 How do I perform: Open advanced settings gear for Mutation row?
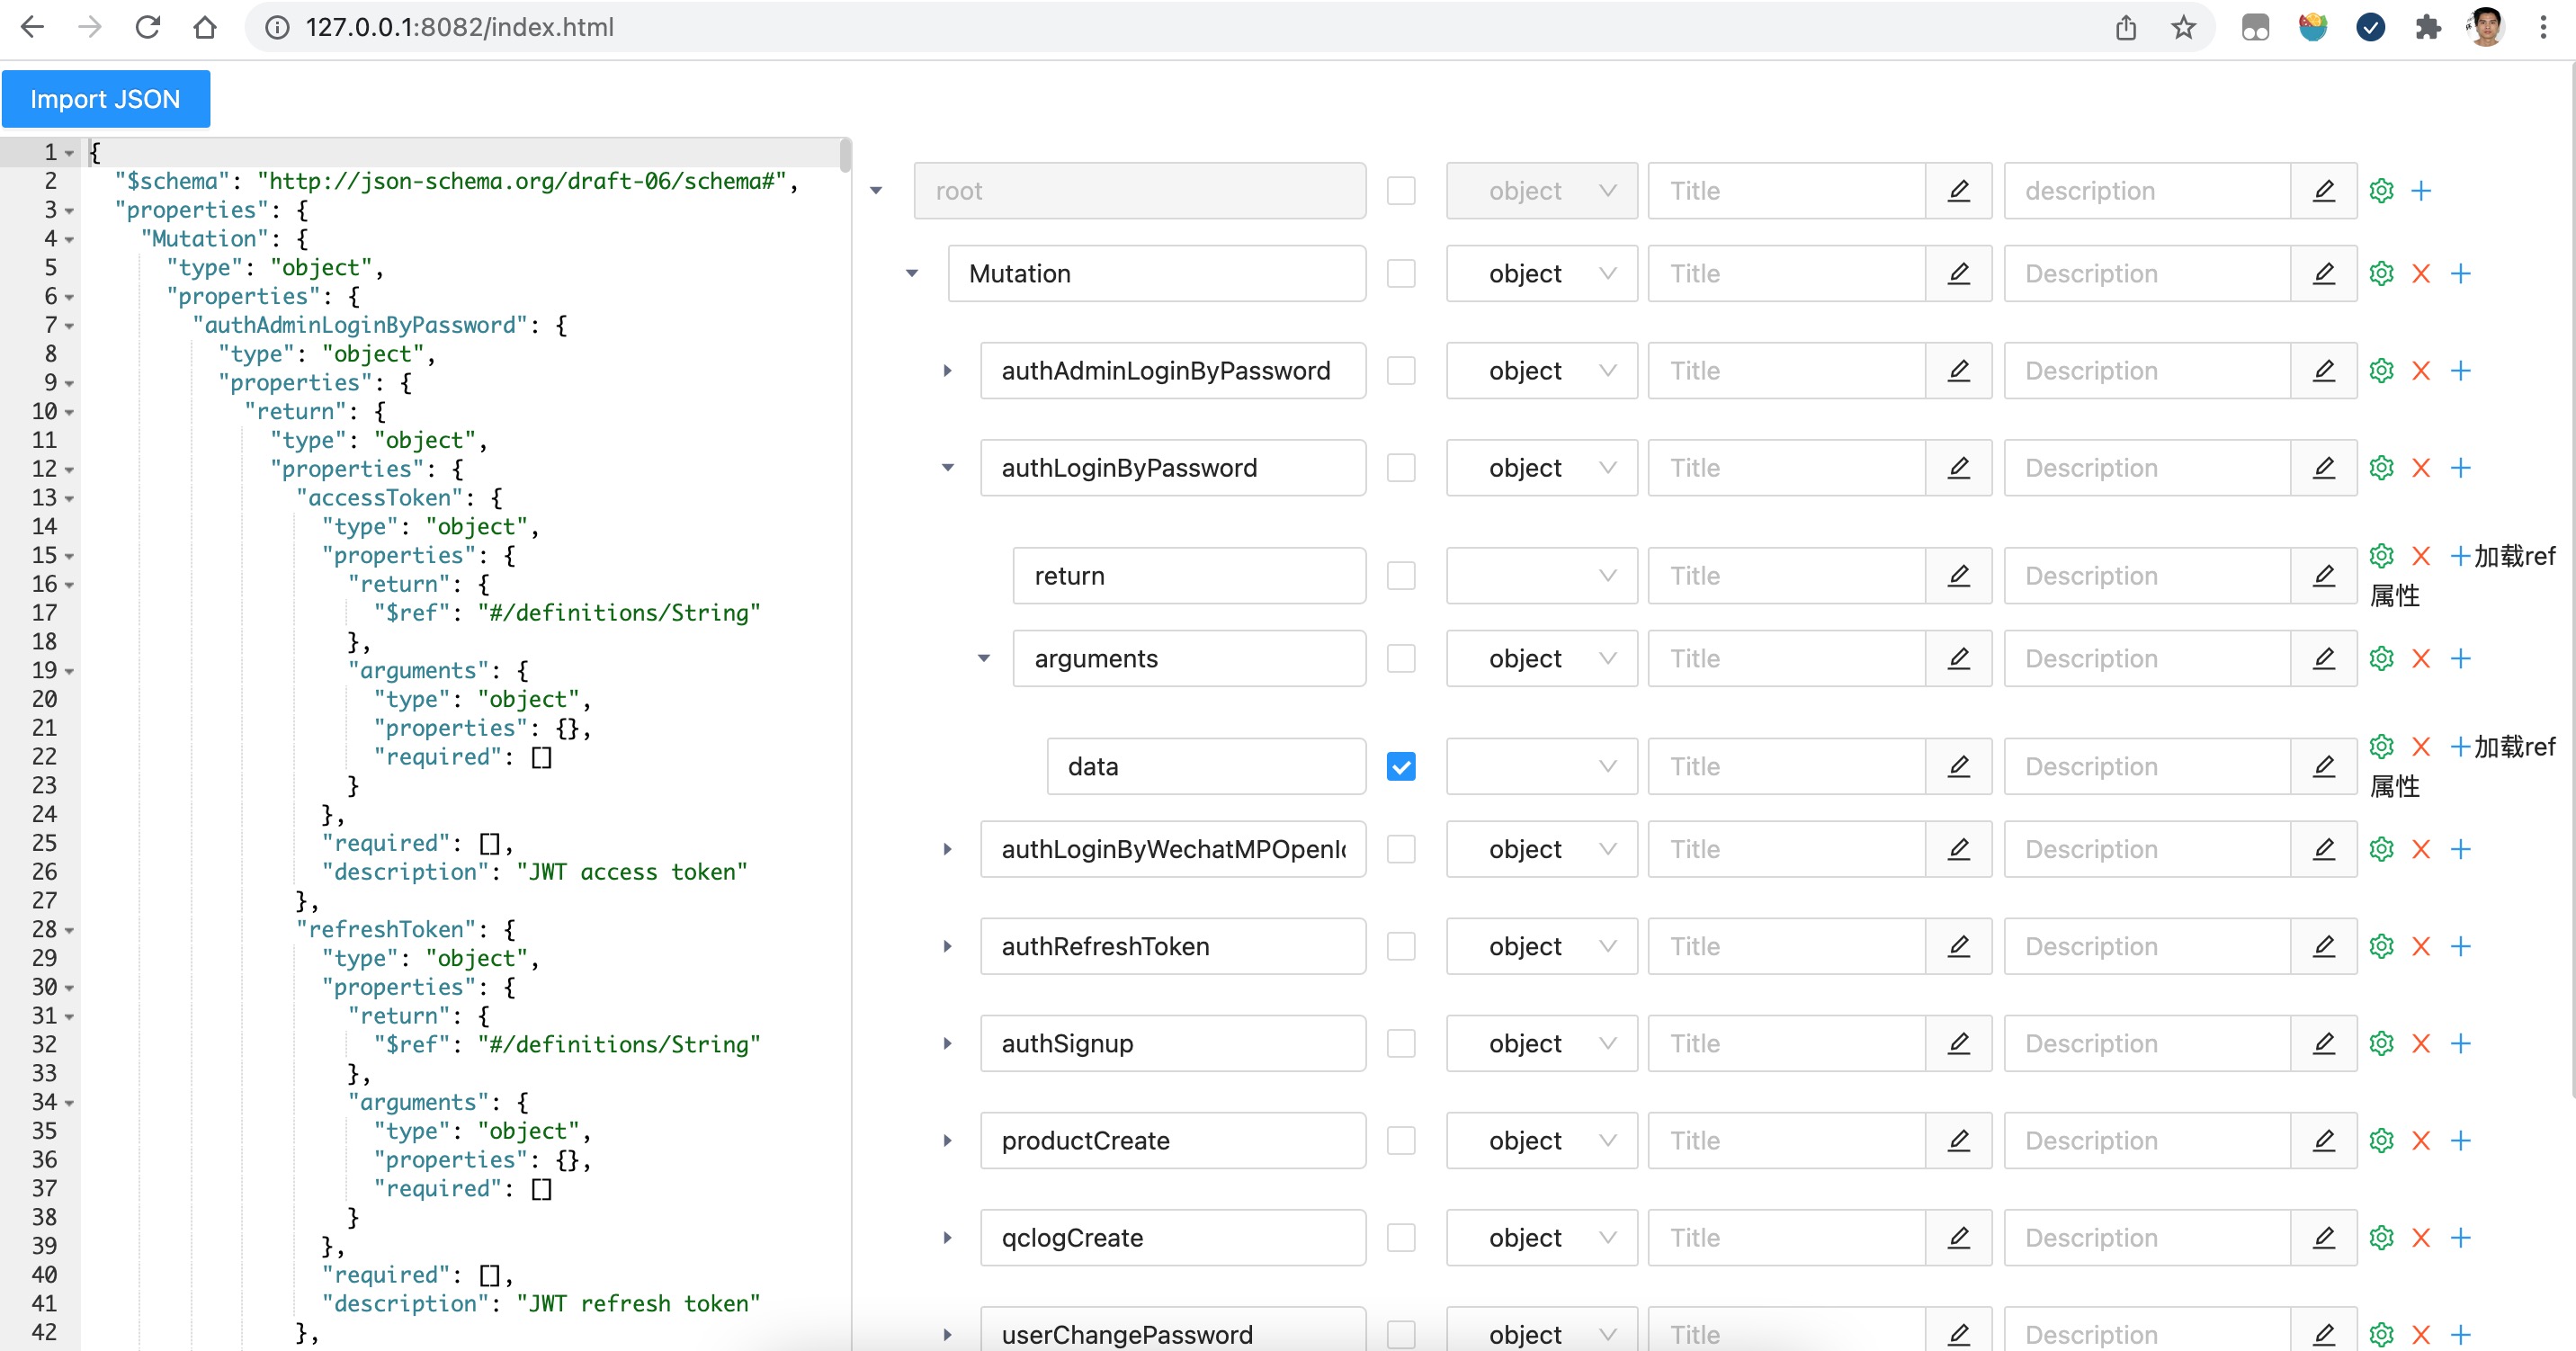click(x=2381, y=273)
